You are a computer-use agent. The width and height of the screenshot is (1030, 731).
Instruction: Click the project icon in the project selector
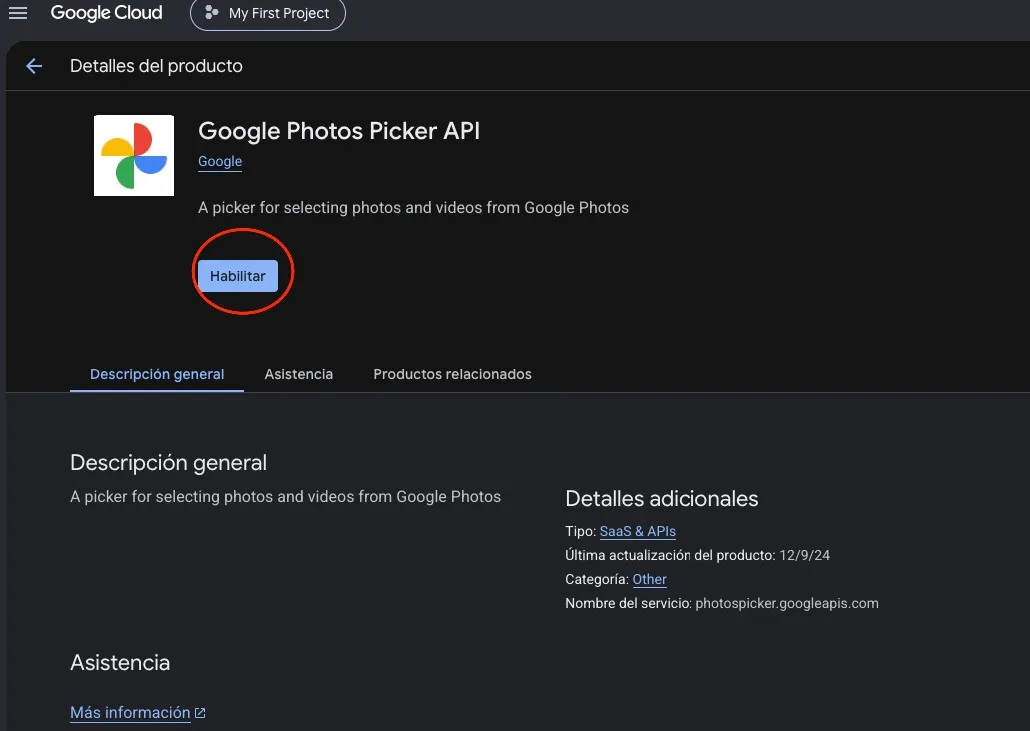212,12
